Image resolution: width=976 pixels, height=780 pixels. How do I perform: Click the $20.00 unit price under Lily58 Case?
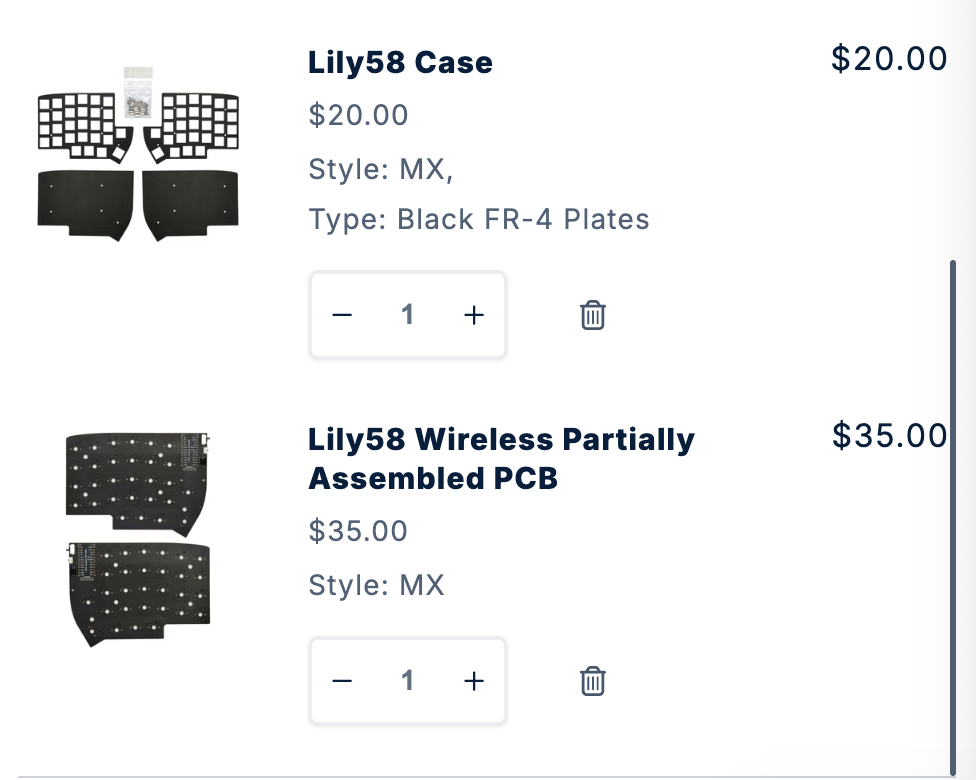pyautogui.click(x=358, y=116)
